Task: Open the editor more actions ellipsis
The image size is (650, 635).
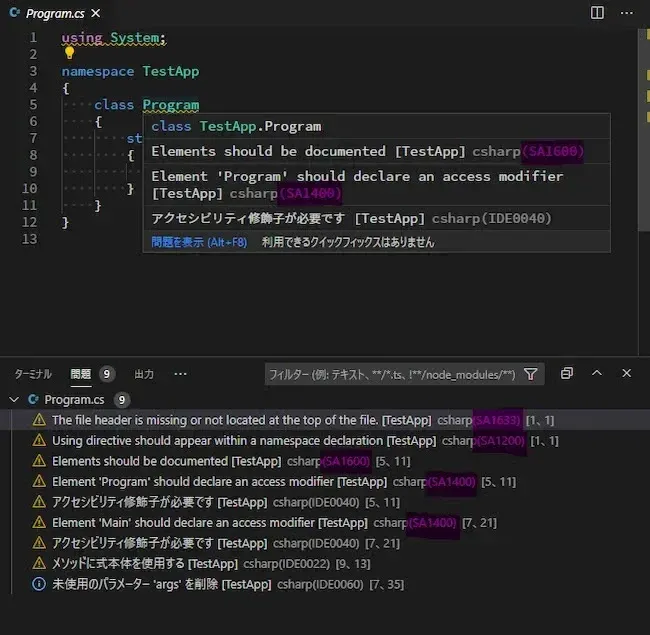Action: (x=626, y=13)
